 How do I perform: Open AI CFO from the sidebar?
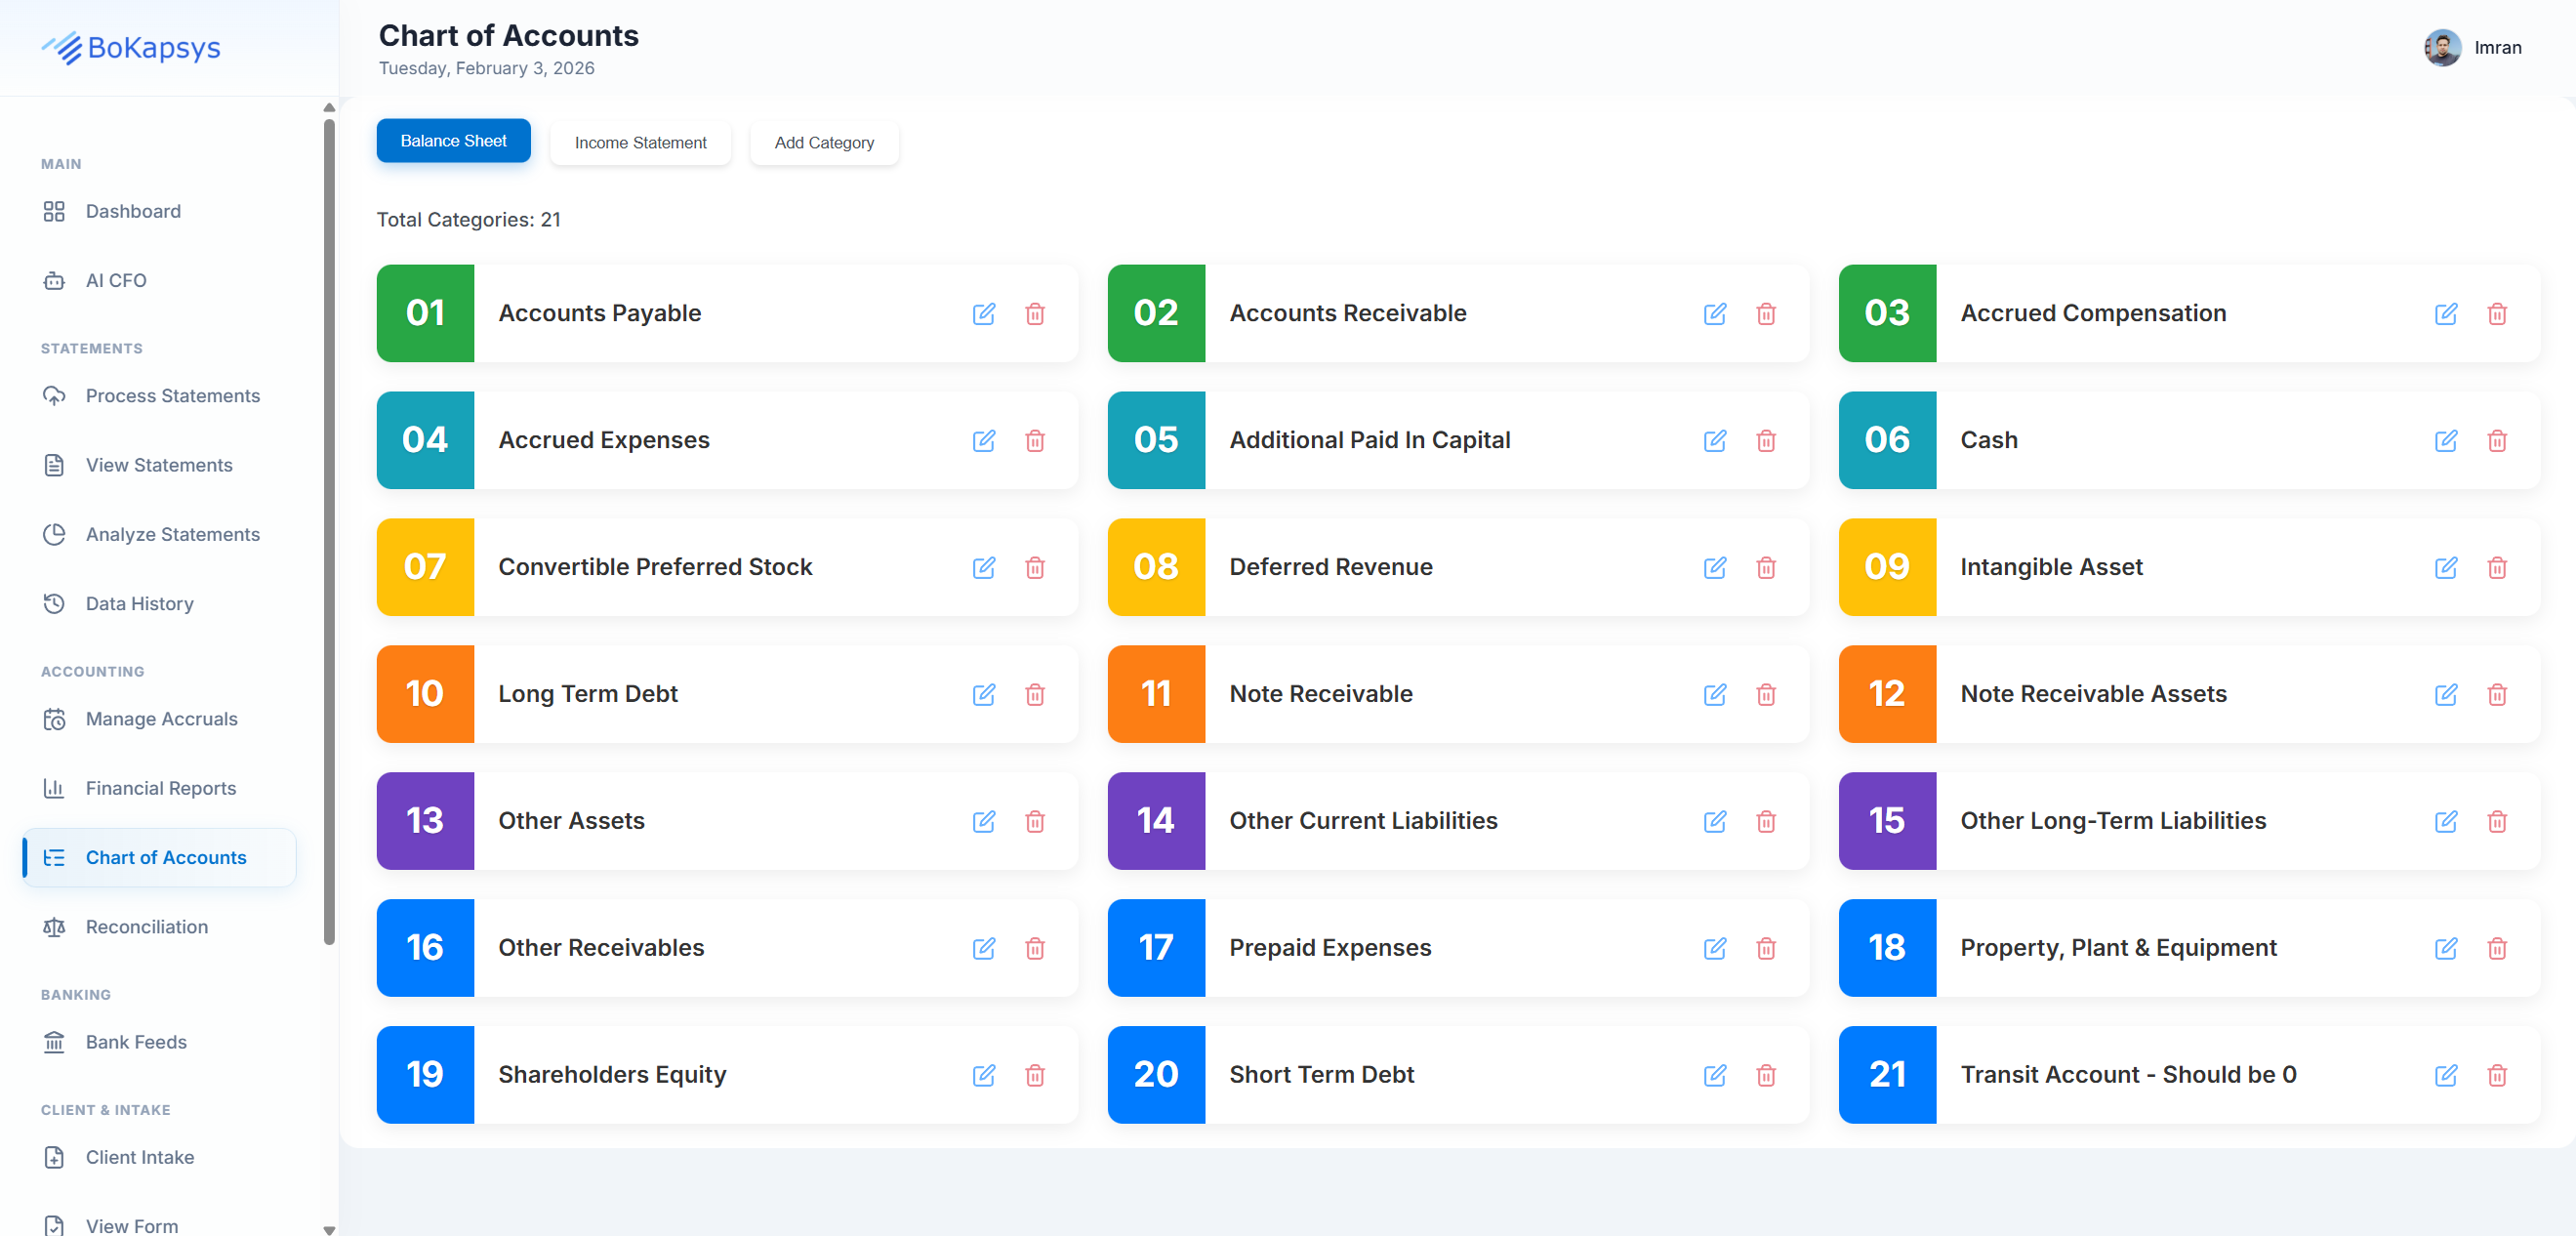[x=115, y=280]
